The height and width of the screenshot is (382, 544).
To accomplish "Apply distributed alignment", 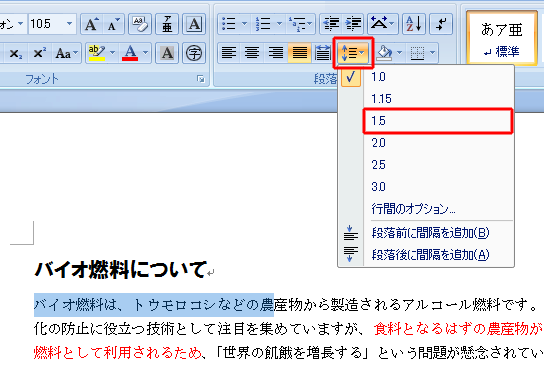I will coord(323,53).
